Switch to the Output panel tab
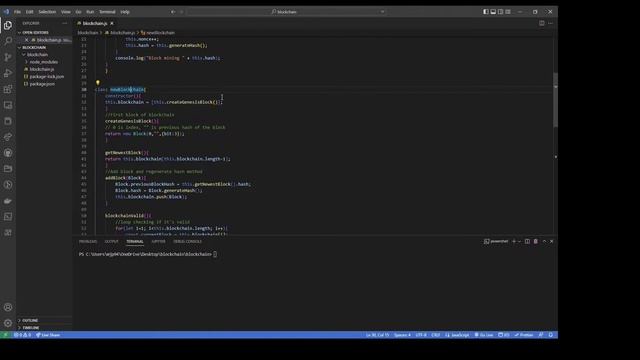This screenshot has height=360, width=640. click(x=111, y=242)
